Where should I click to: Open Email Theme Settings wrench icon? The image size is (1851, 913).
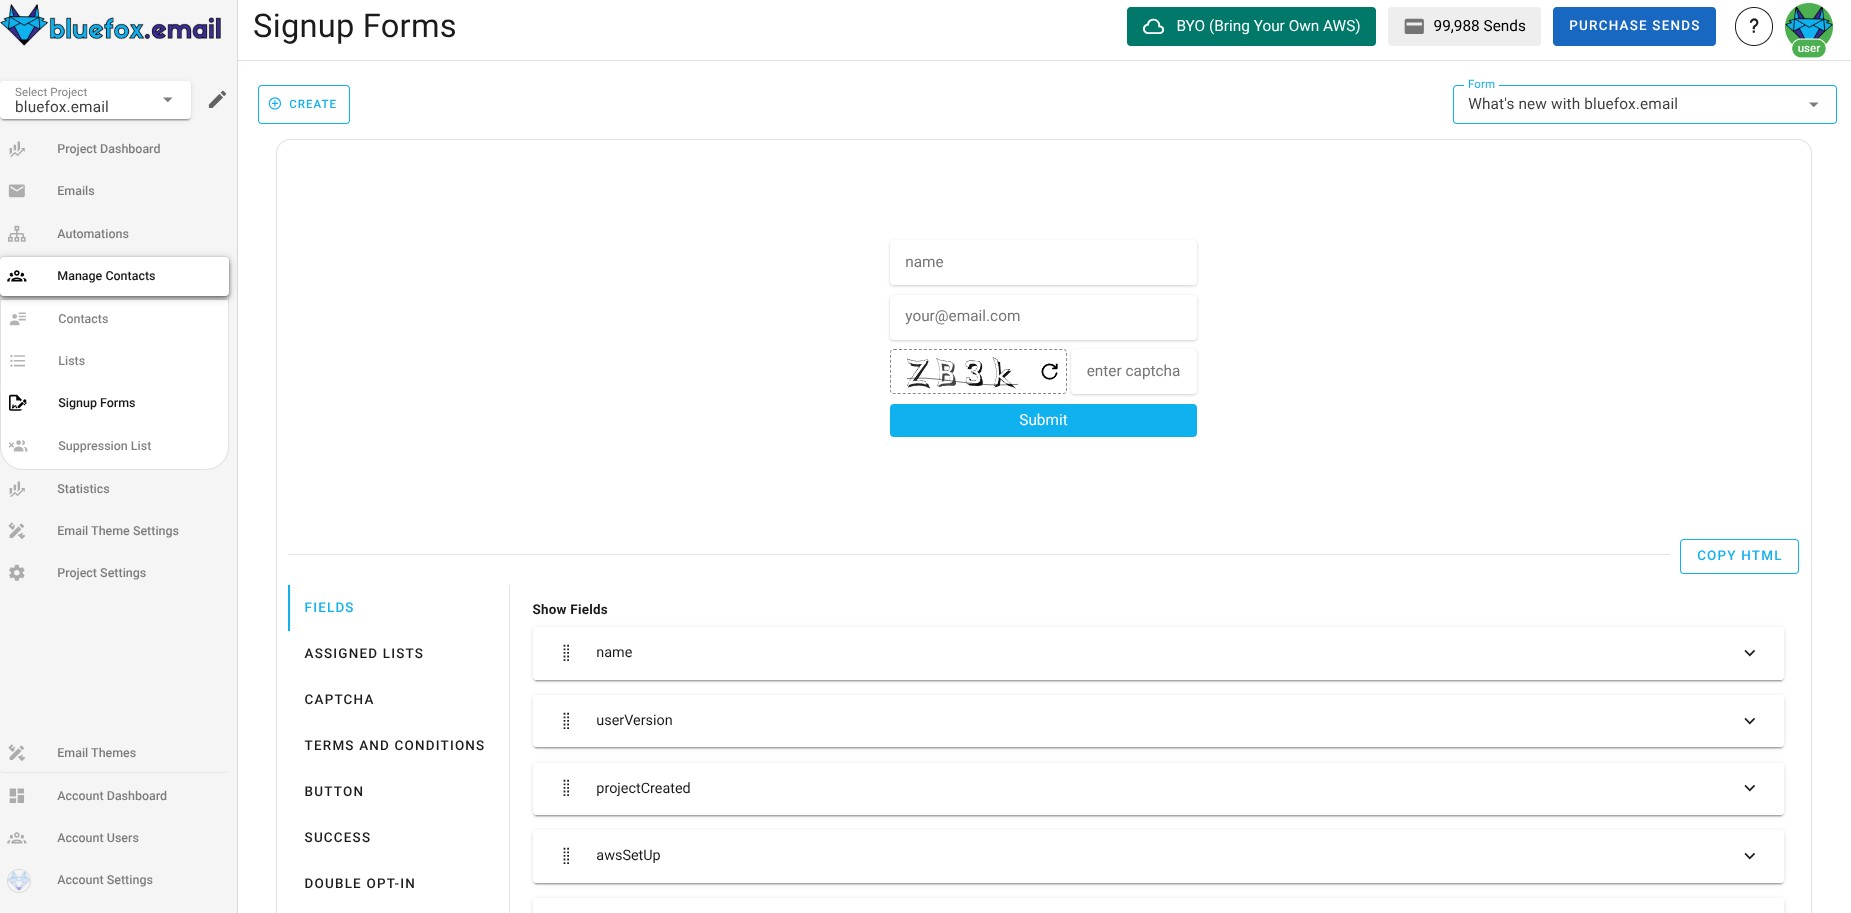18,530
